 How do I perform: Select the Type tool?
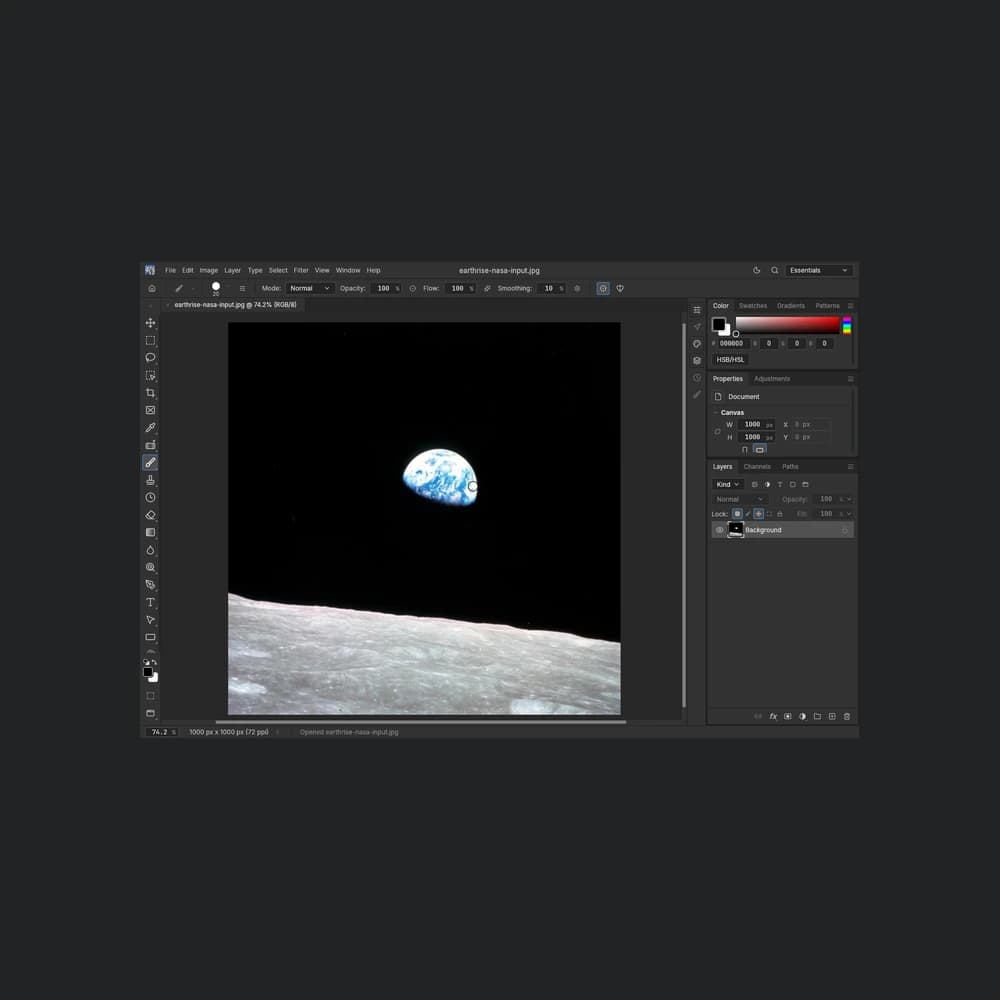[151, 602]
